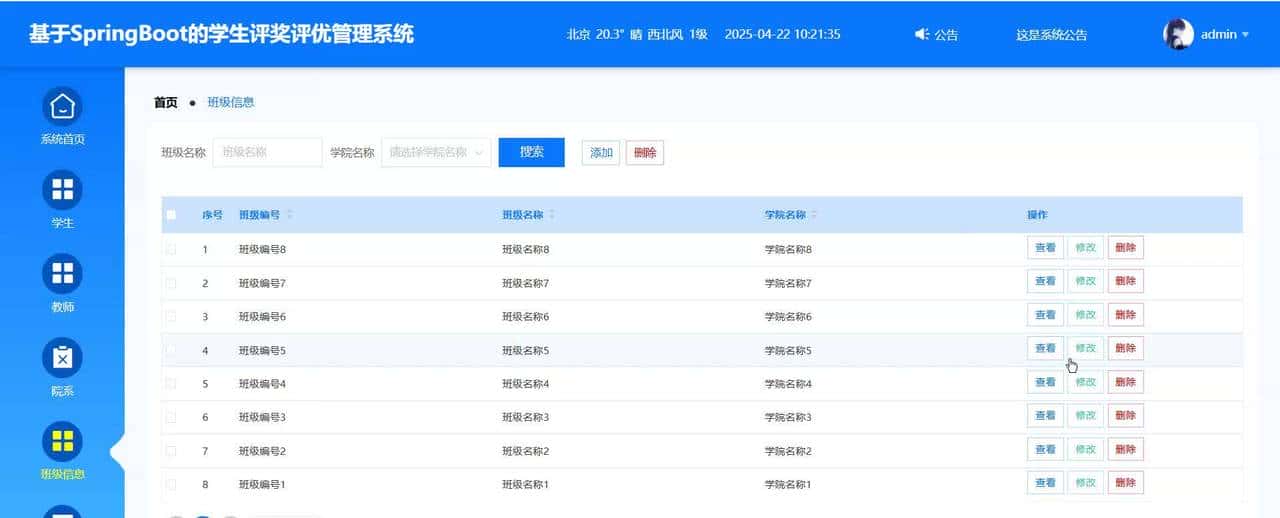
Task: Click 删除 for row 班级名称6
Action: 1126,315
